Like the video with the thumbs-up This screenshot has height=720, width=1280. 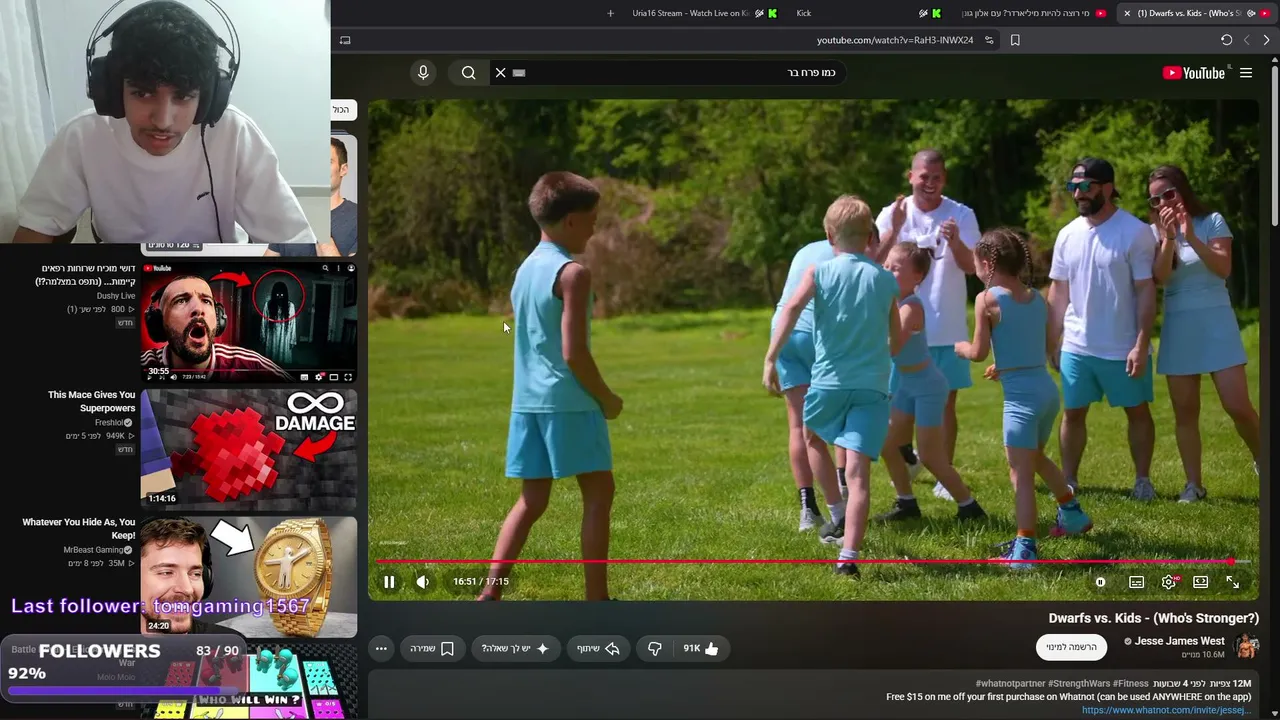(x=701, y=648)
